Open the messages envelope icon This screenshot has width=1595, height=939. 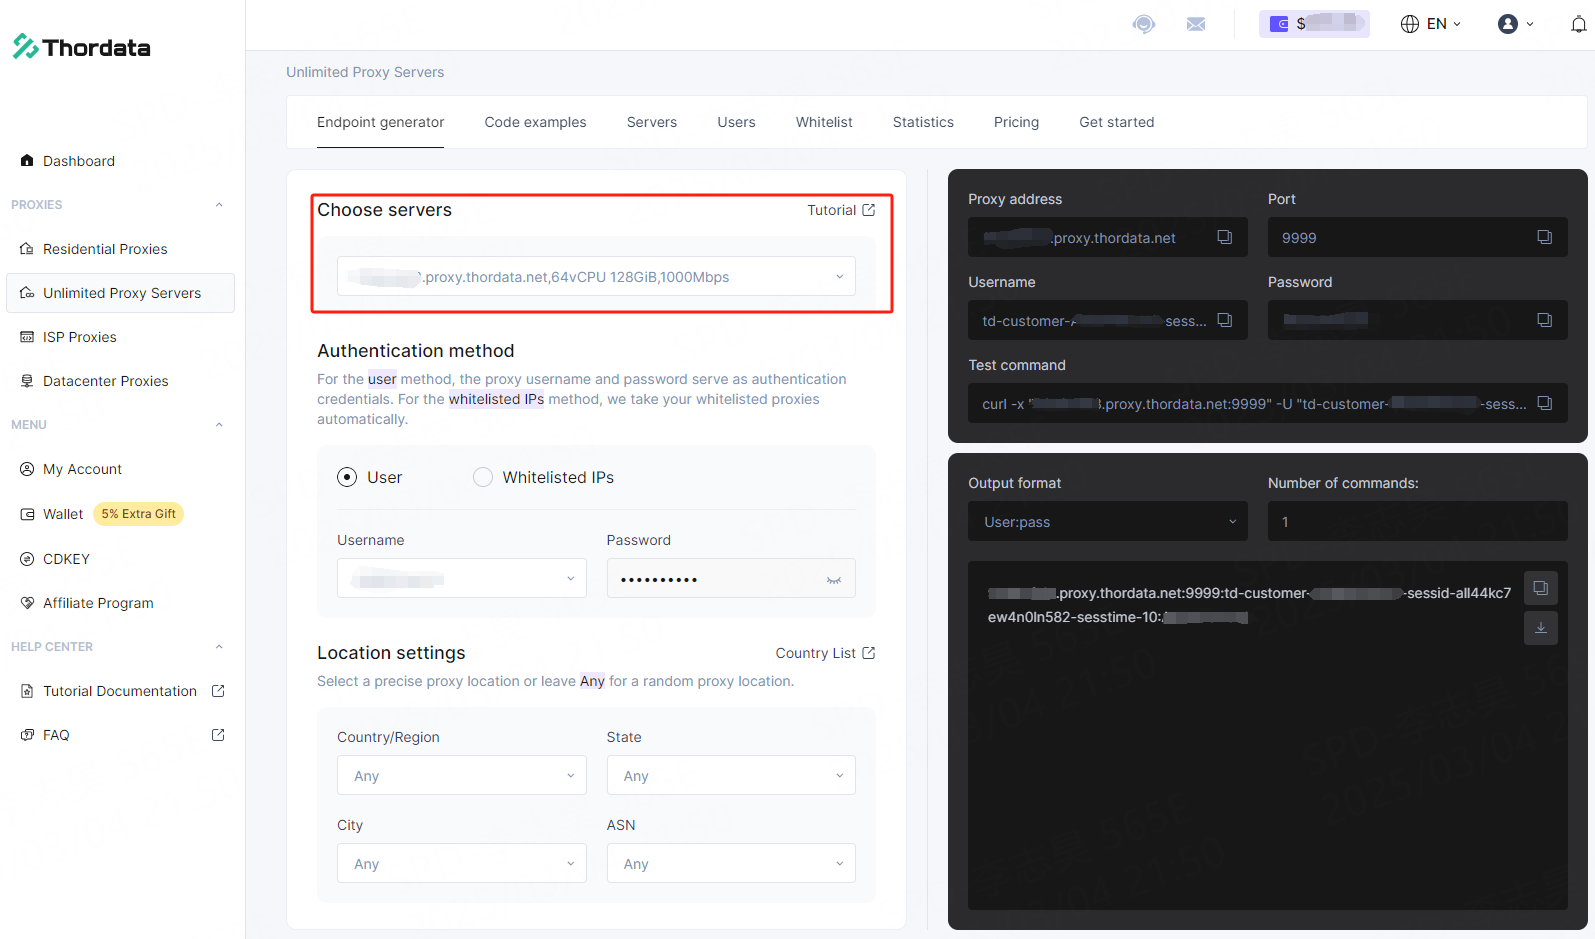pos(1196,24)
